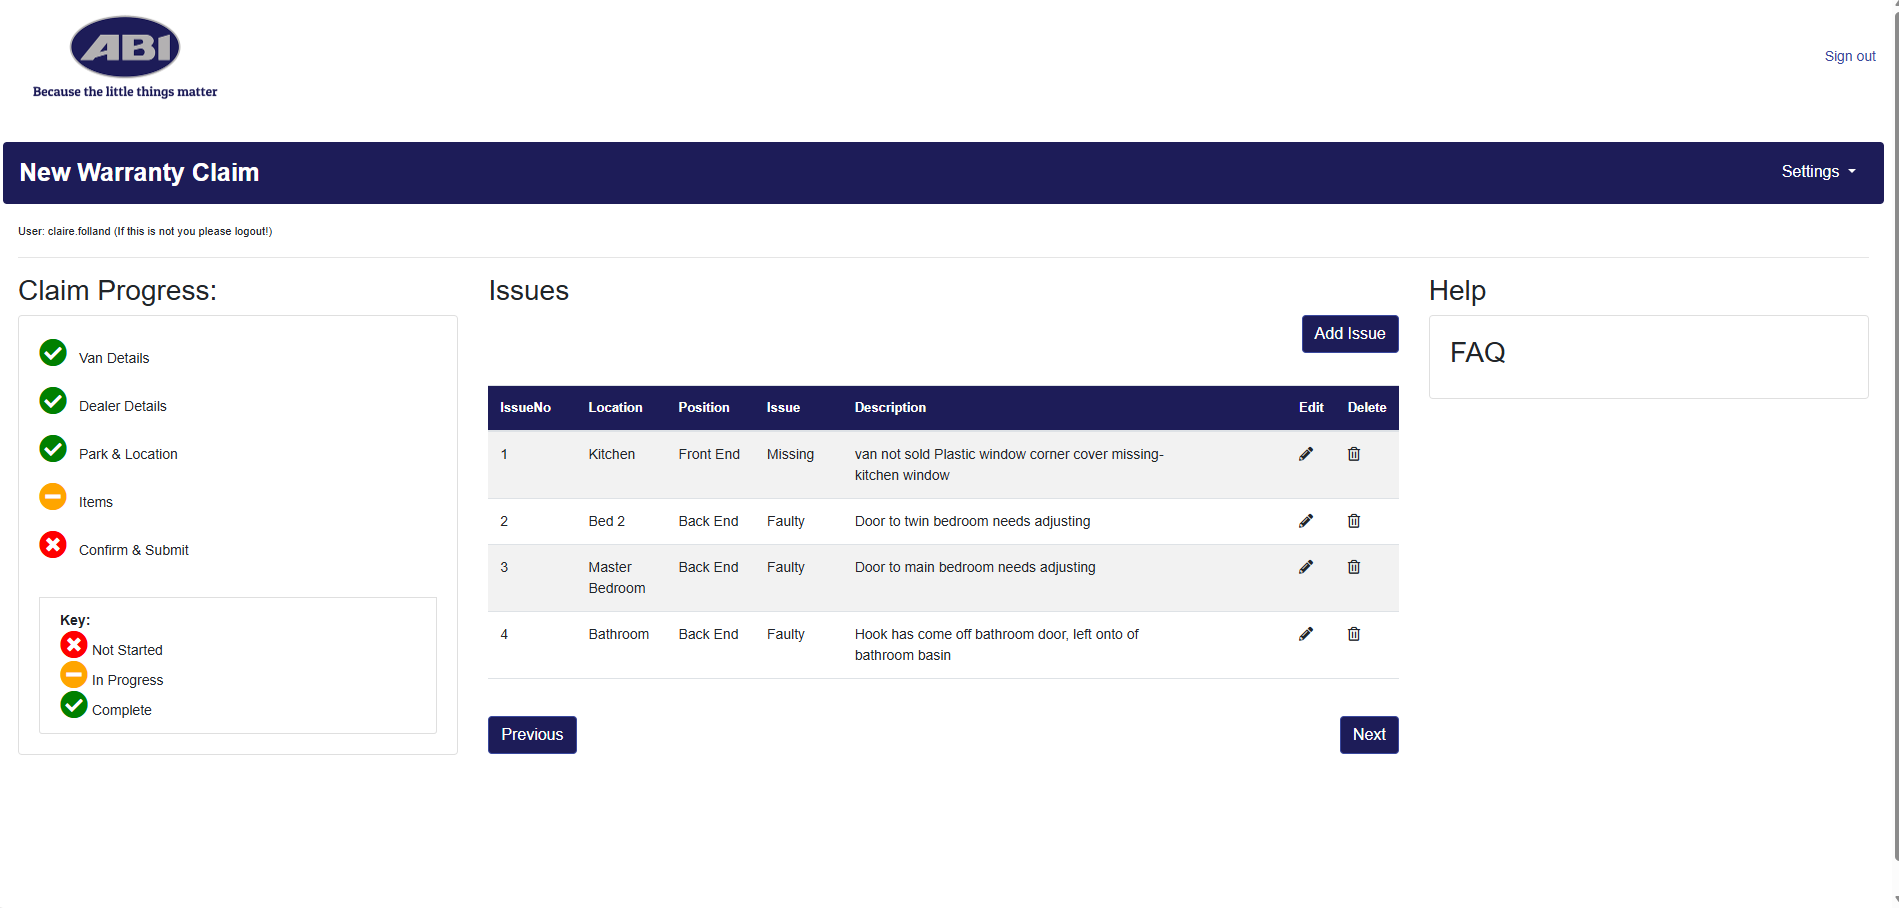
Task: Delete the Bed 2 door issue
Action: 1353,521
